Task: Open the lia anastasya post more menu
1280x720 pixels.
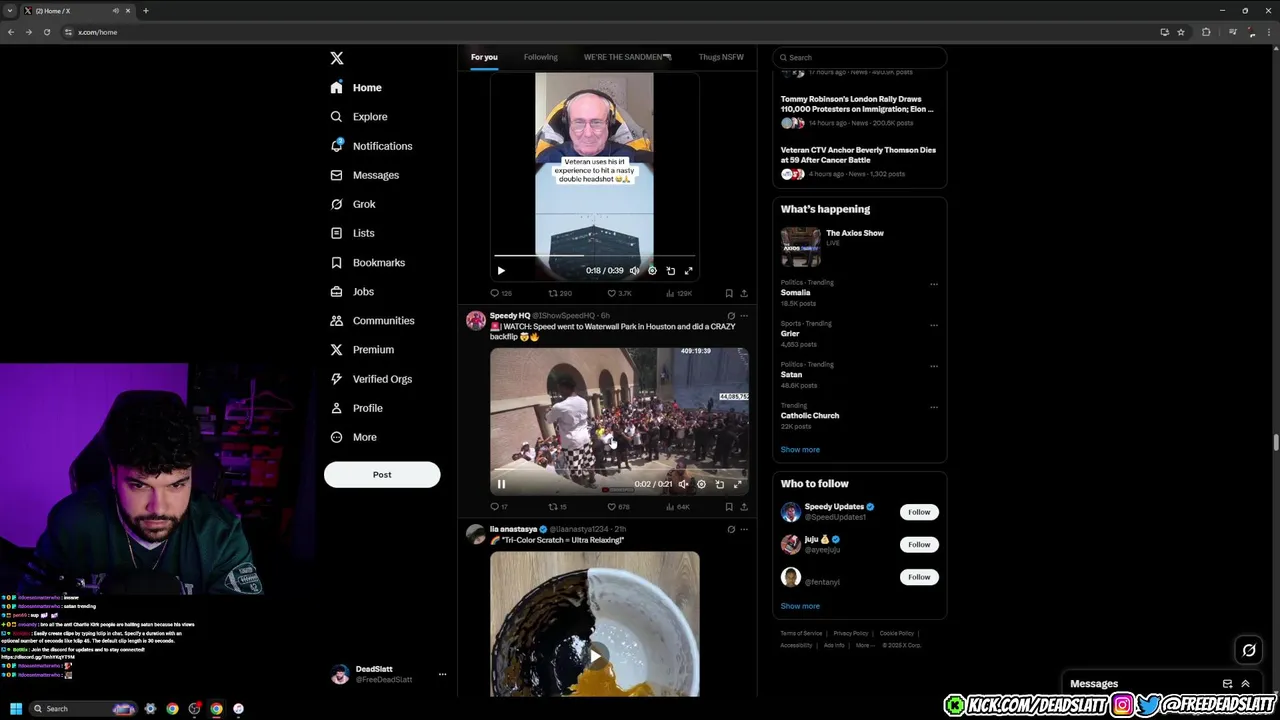Action: 744,529
